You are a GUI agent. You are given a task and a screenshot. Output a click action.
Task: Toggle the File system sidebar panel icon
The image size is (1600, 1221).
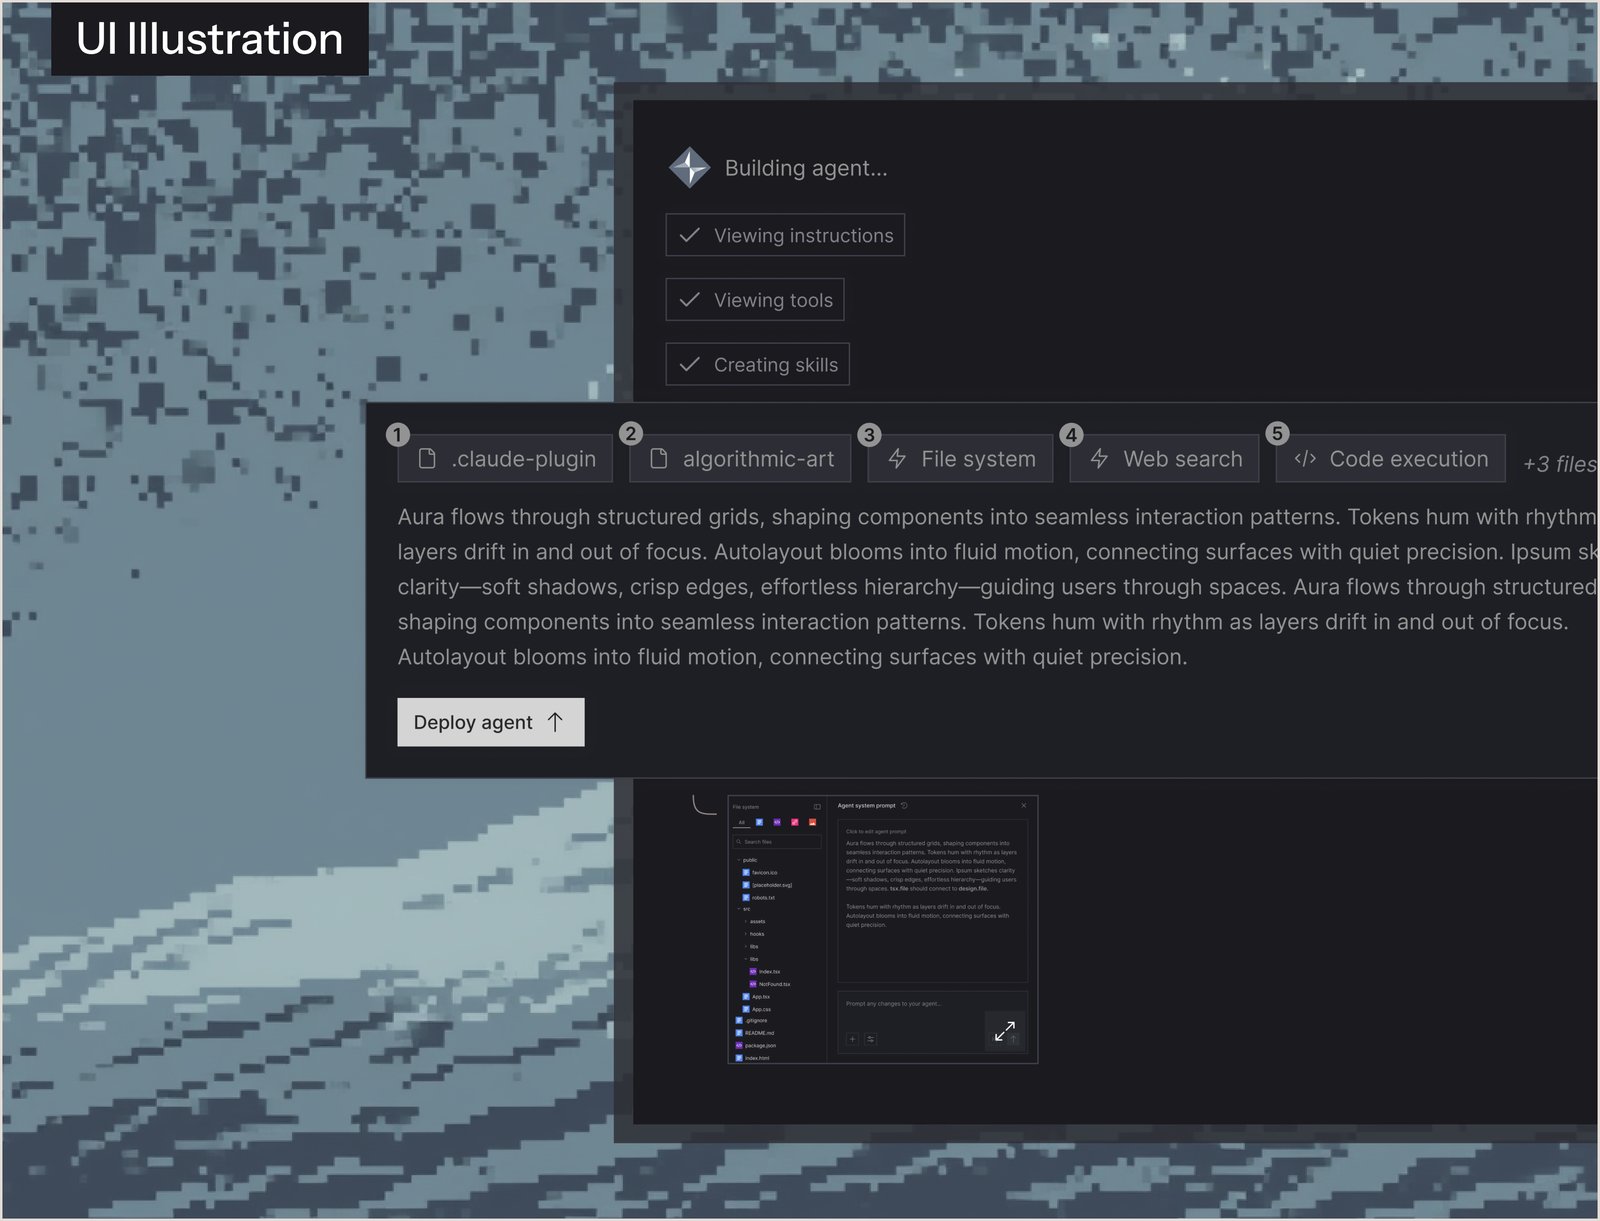click(817, 807)
